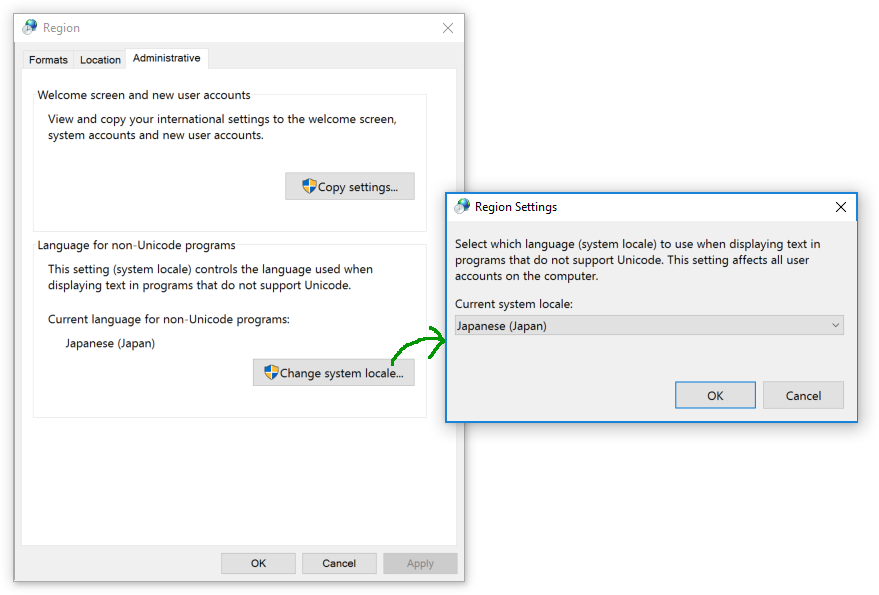Click the Apply button in Region window
The height and width of the screenshot is (595, 879).
(420, 563)
